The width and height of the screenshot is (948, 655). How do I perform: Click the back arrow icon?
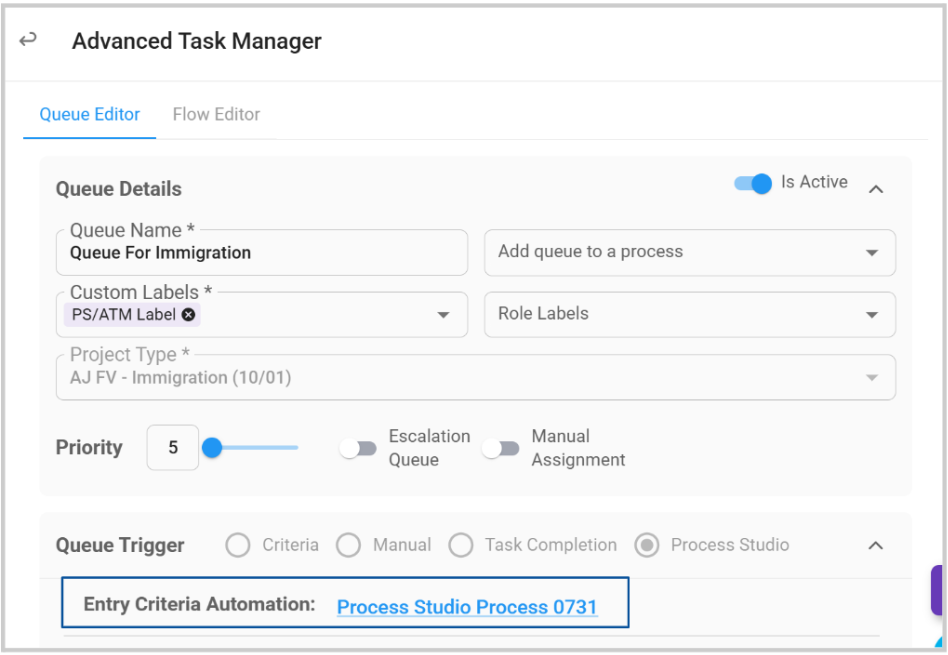coord(28,40)
